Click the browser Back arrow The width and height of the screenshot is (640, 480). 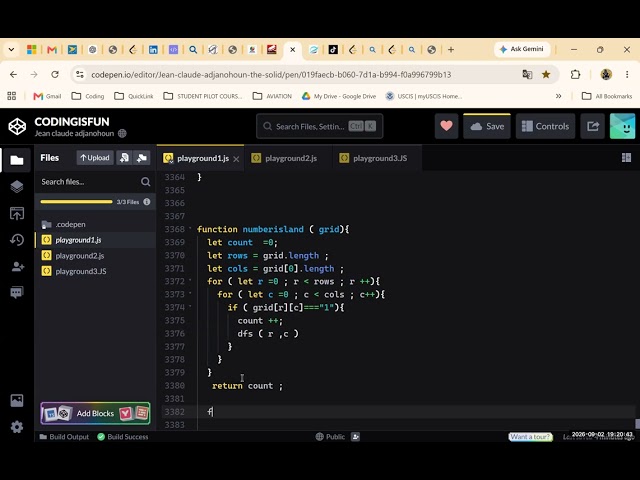(x=13, y=74)
